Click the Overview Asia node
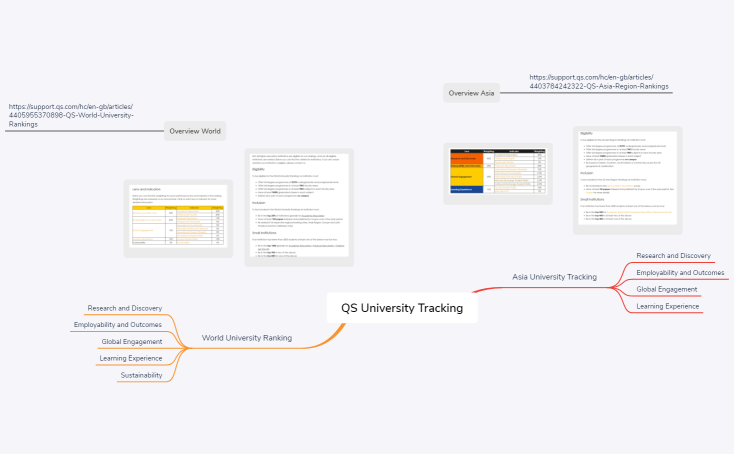The height and width of the screenshot is (454, 734). pos(472,93)
